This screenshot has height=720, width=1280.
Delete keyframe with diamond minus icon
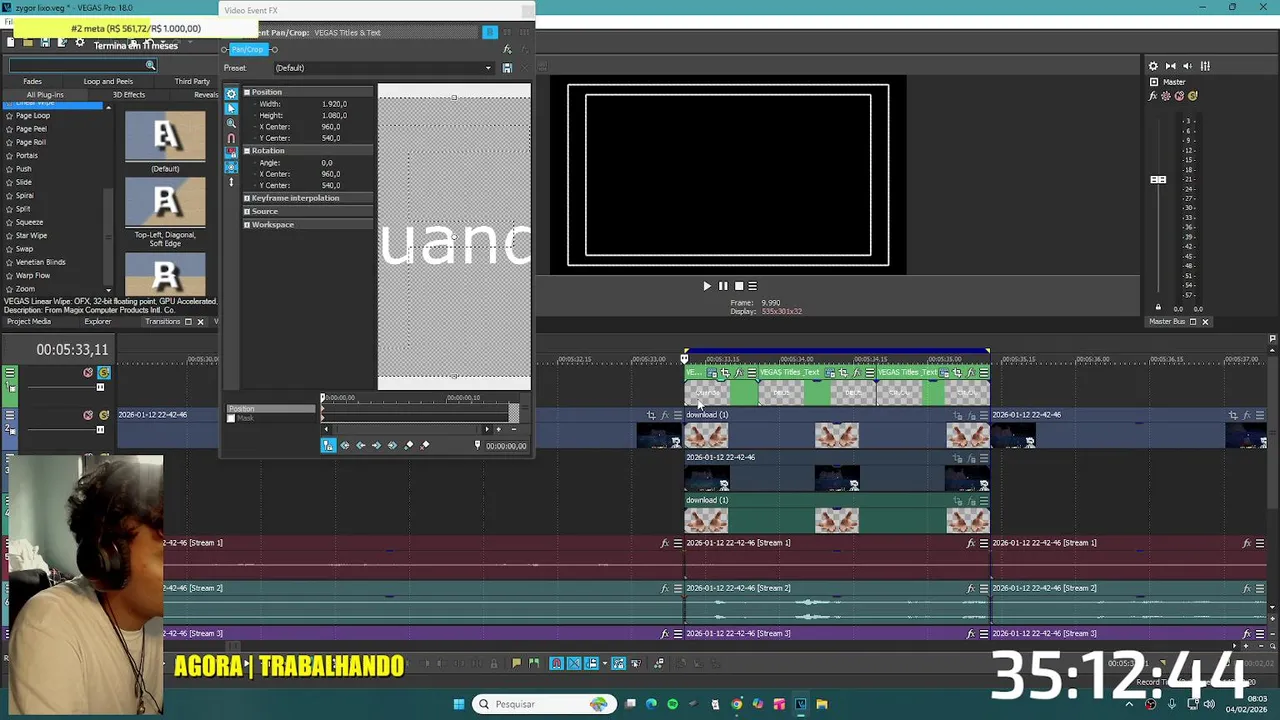point(425,445)
